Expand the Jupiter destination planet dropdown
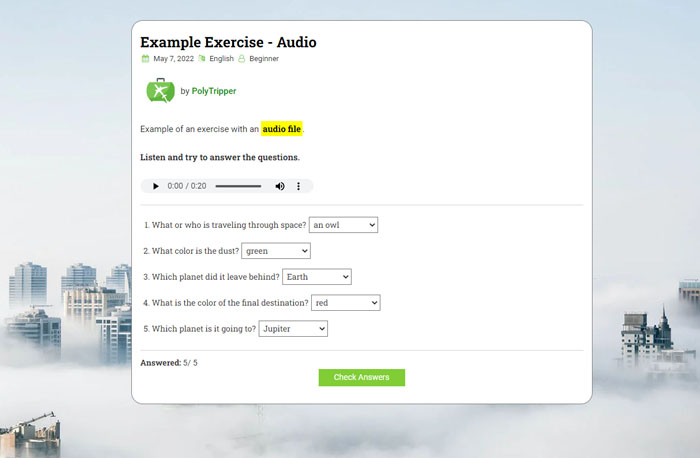Viewport: 700px width, 458px height. [x=293, y=328]
